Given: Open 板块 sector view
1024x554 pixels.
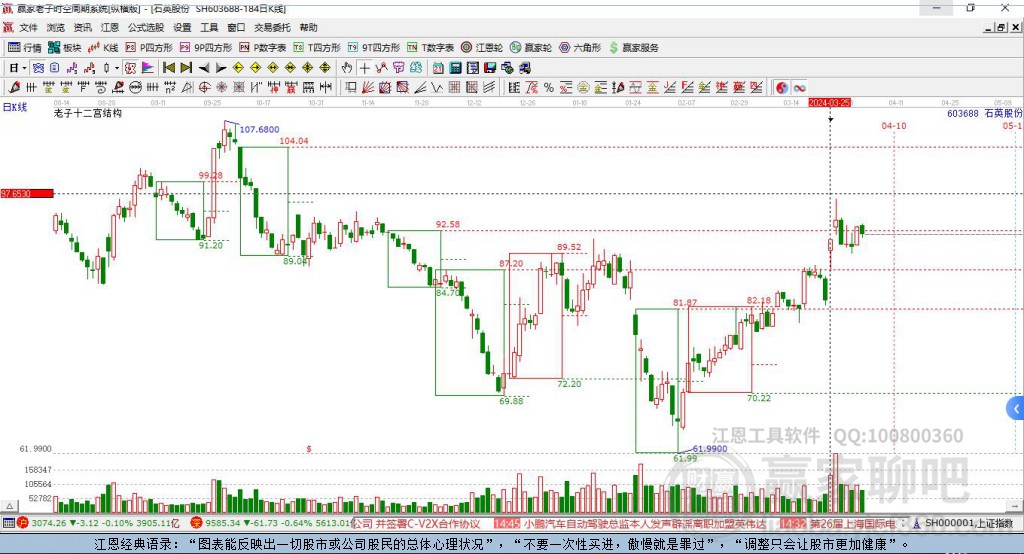Looking at the screenshot, I should click(65, 48).
